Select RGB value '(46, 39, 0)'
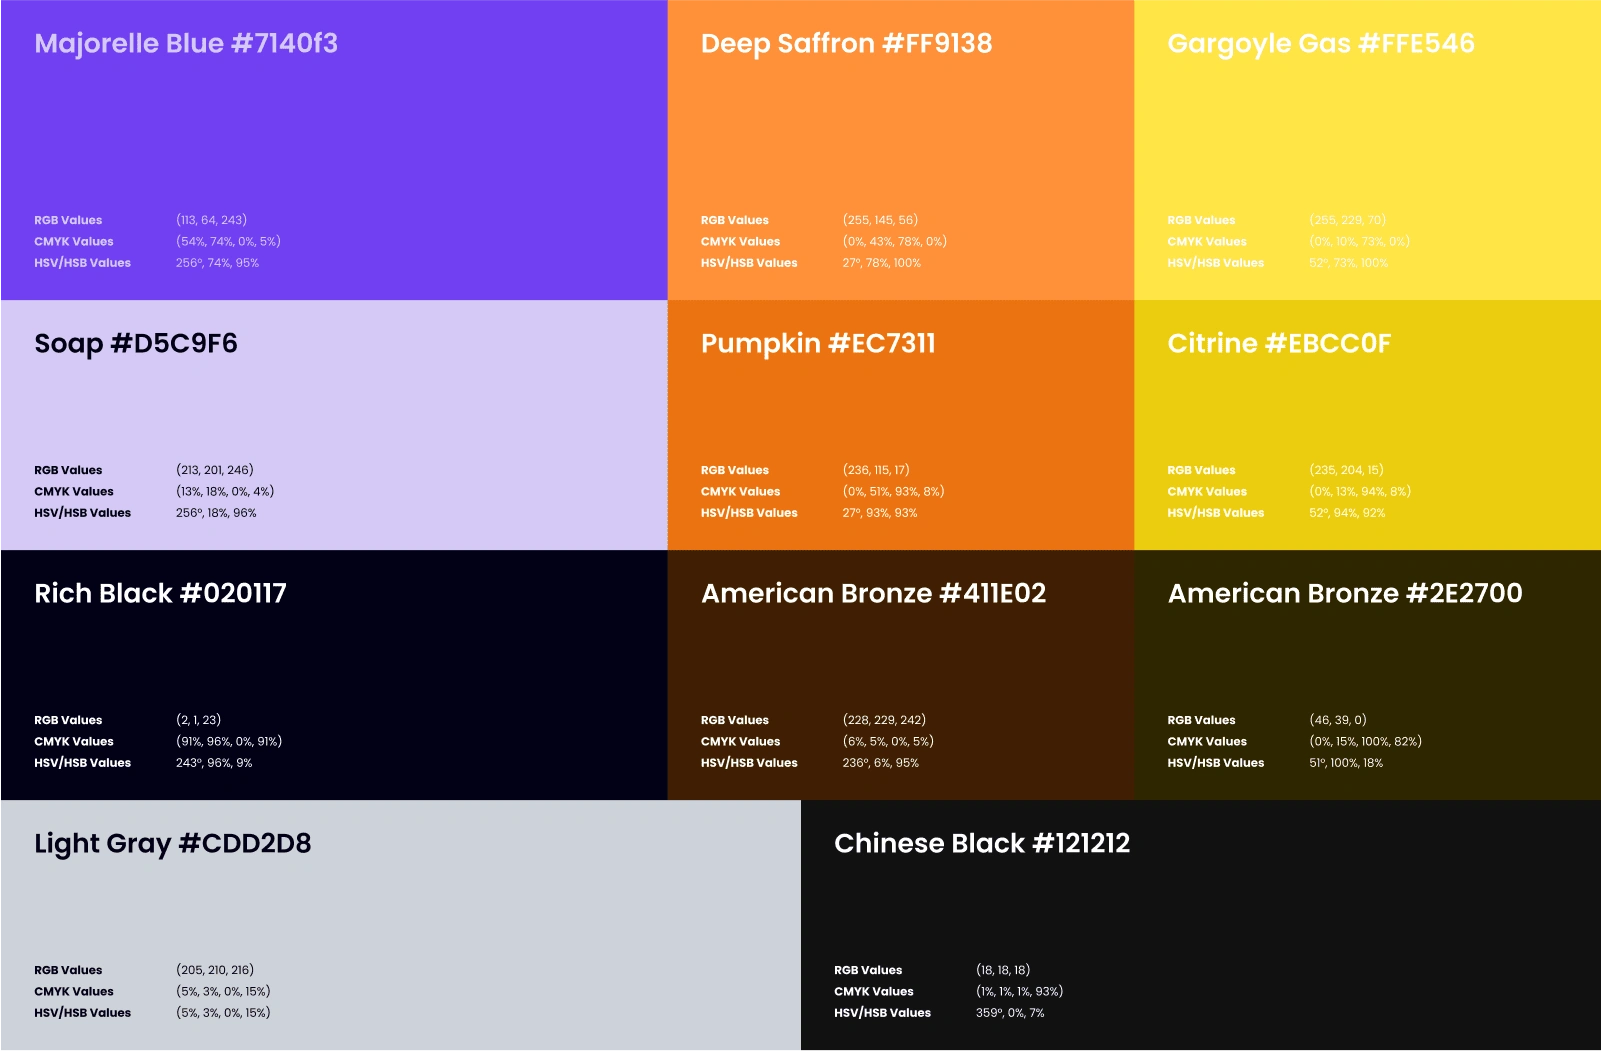Screen dimensions: 1601x1051 1338,720
